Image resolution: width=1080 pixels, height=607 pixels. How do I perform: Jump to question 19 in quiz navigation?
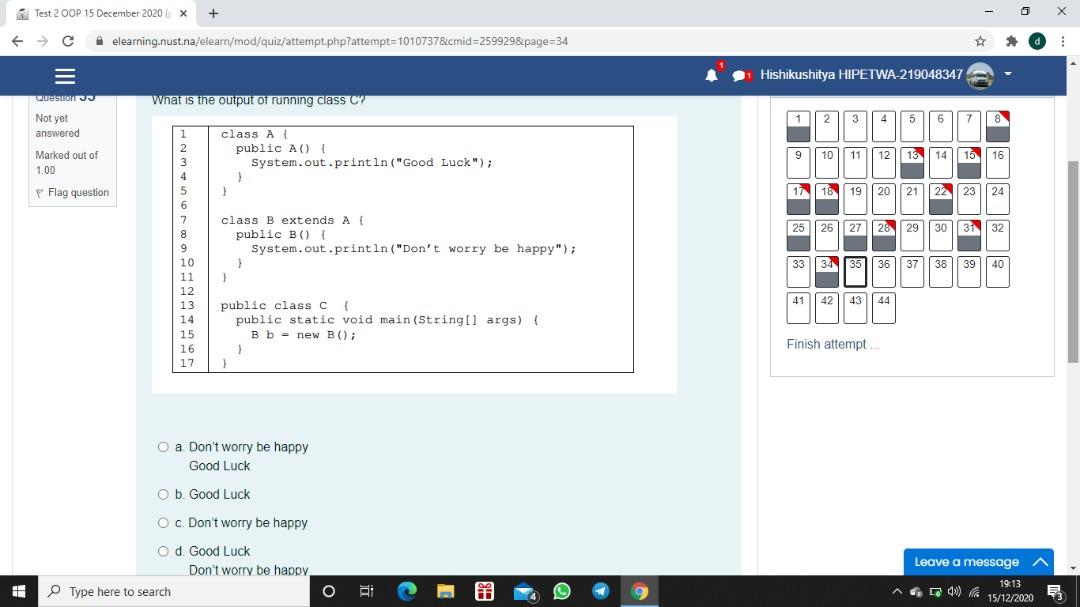coord(855,198)
